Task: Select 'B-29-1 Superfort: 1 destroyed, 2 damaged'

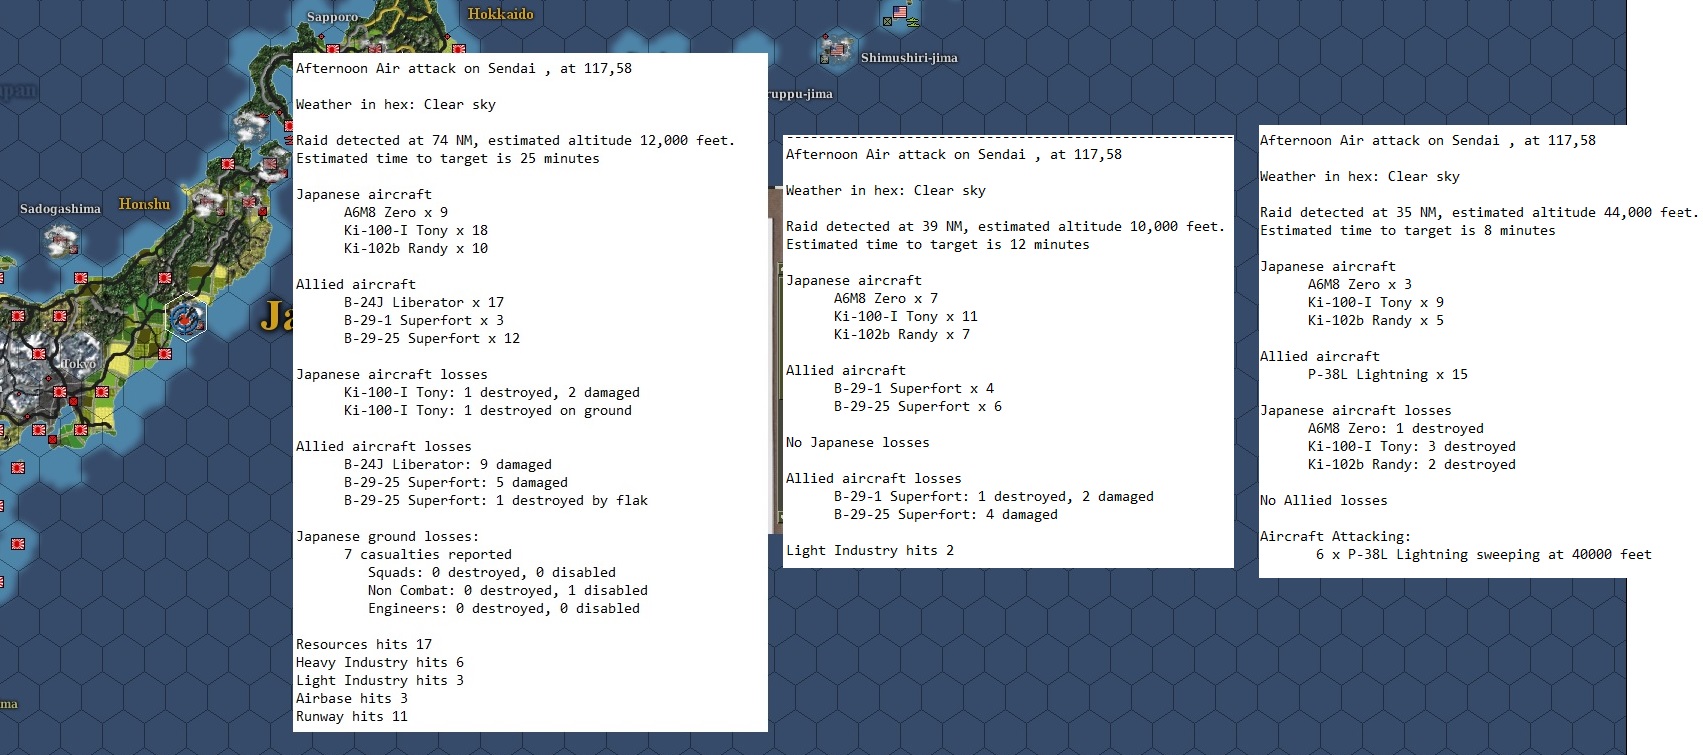Action: 994,497
